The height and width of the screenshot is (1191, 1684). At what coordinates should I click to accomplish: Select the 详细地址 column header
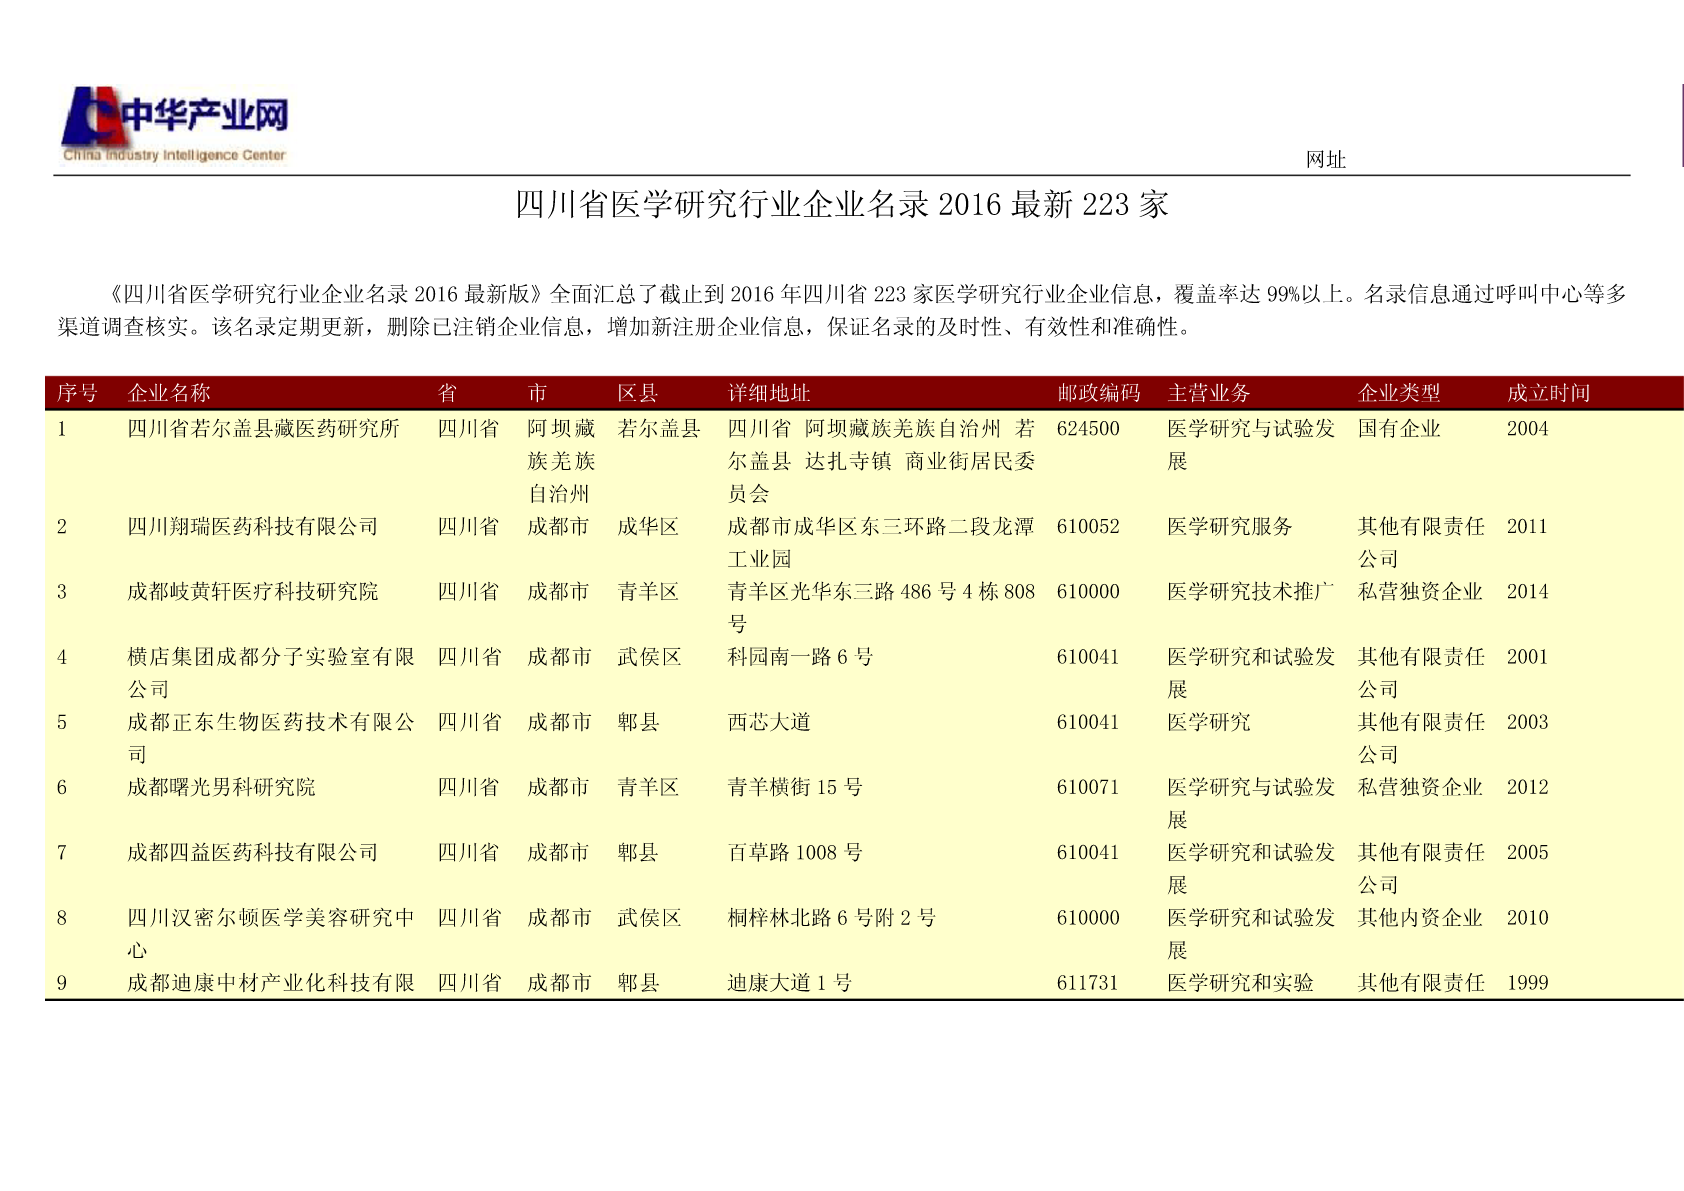pos(769,393)
